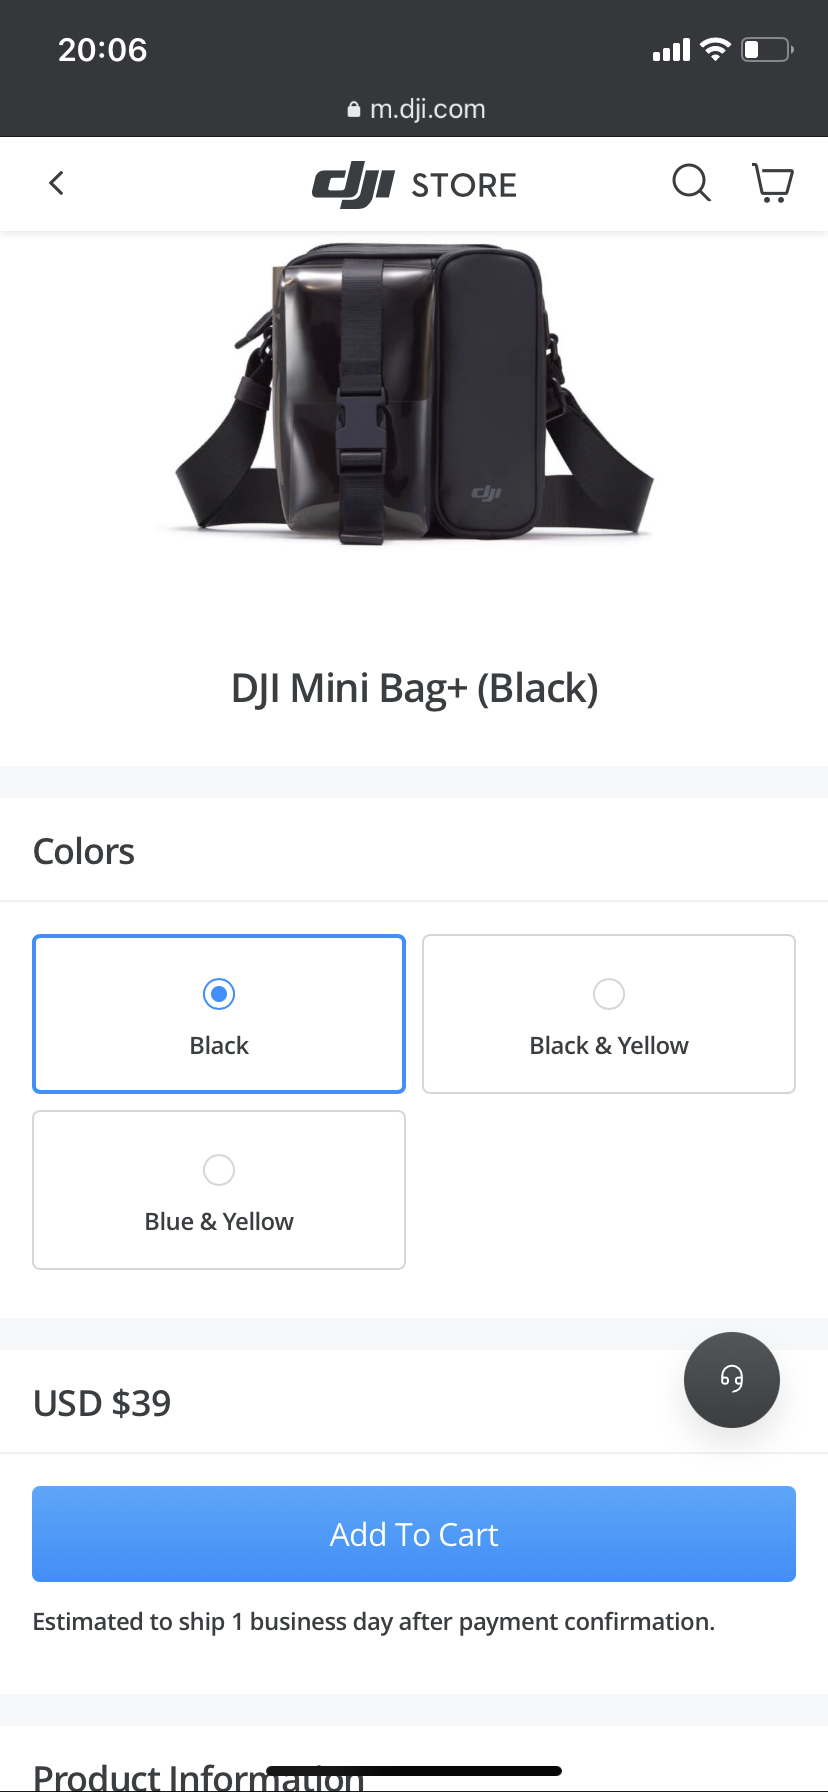Pick the Blue & Yellow color
Image resolution: width=828 pixels, height=1792 pixels.
pyautogui.click(x=219, y=1190)
